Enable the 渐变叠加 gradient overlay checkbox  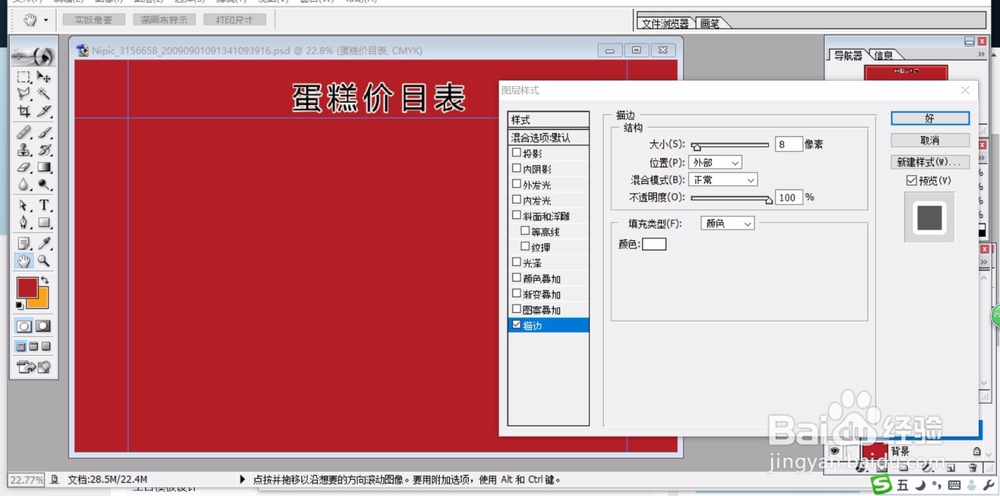coord(517,293)
